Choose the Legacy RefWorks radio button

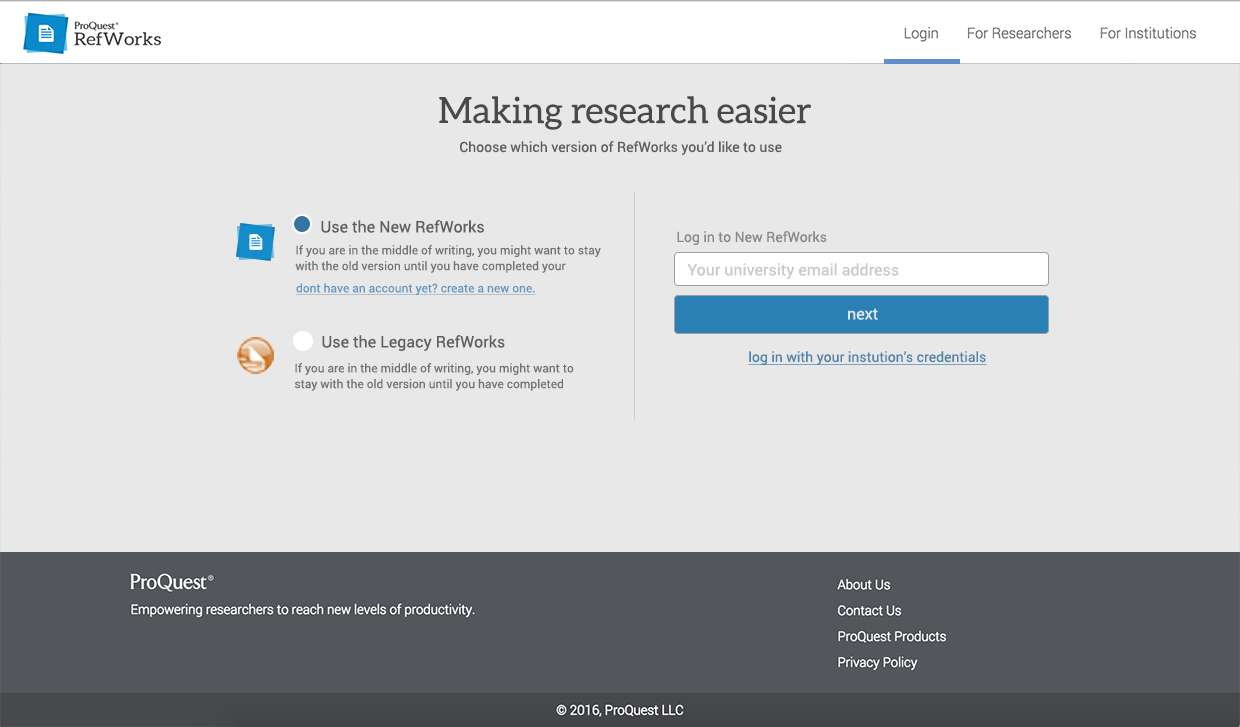303,341
